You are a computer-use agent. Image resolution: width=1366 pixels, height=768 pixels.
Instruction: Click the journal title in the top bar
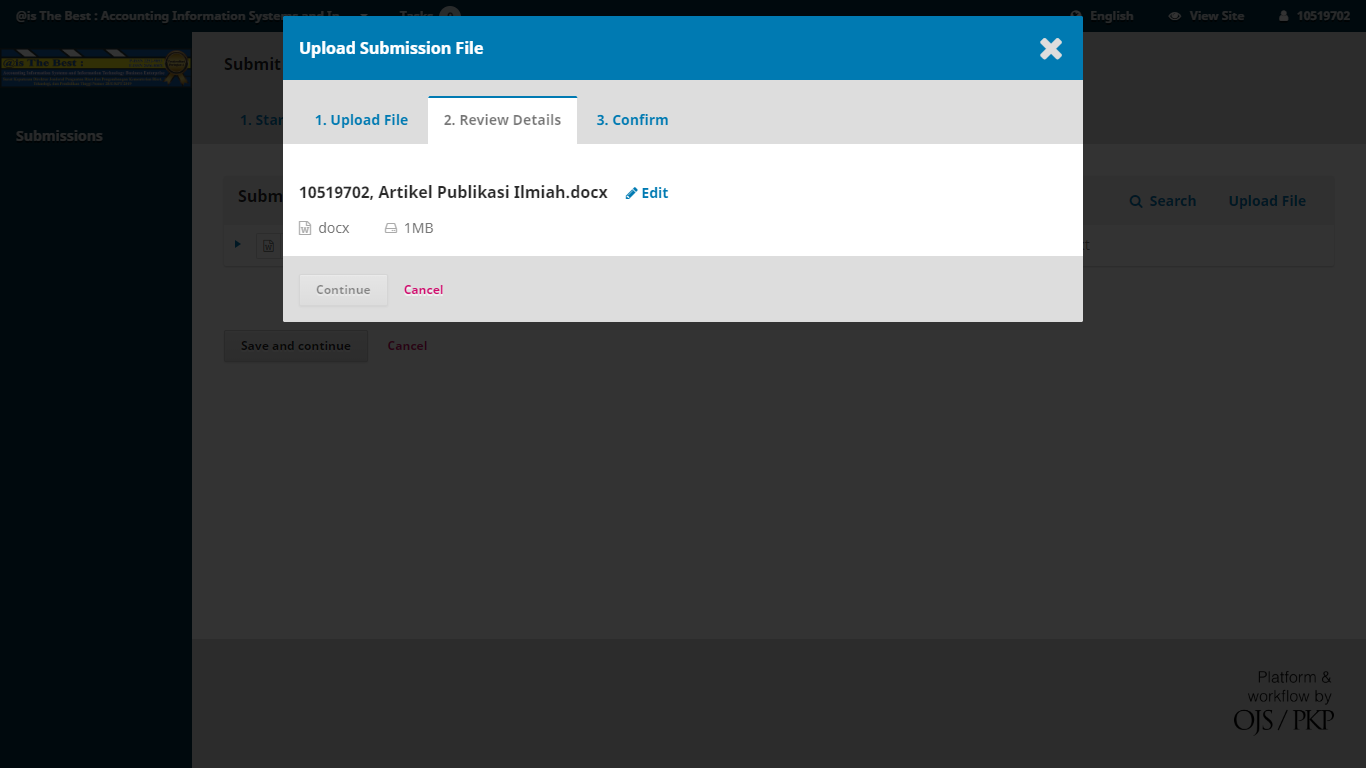[x=178, y=16]
